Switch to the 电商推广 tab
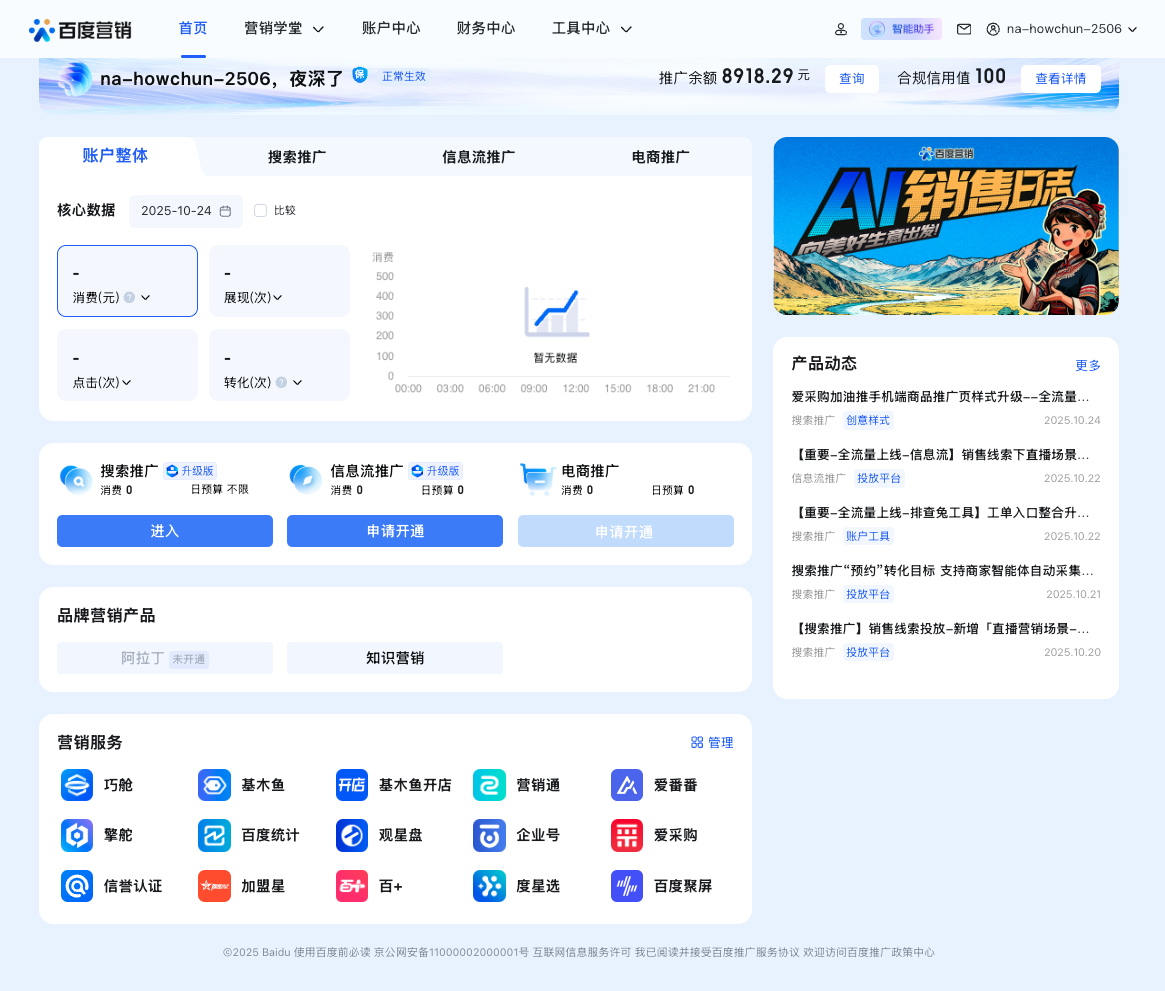This screenshot has width=1165, height=991. [x=659, y=156]
